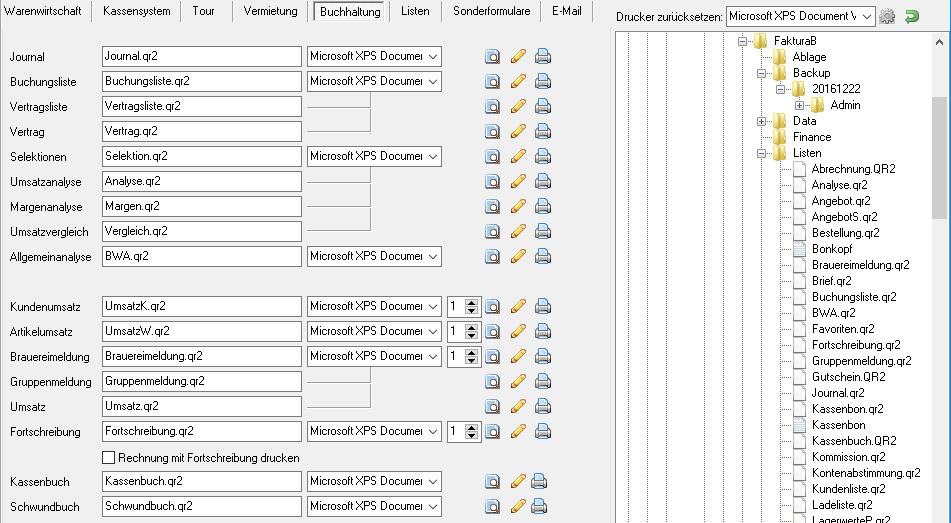This screenshot has height=523, width=951.
Task: Click Journal.qr2 filename field
Action: click(202, 56)
